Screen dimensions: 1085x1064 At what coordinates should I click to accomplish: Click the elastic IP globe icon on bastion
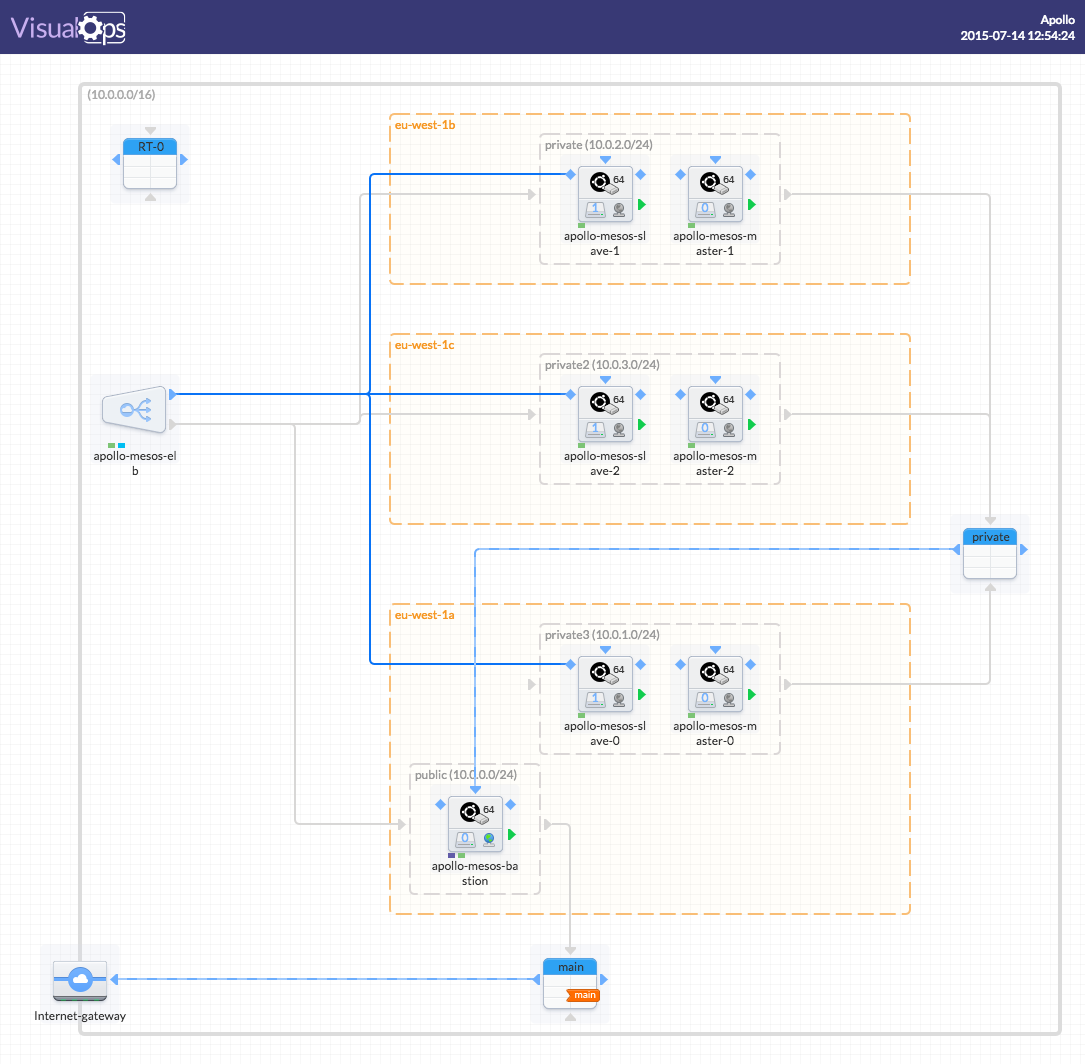[489, 839]
